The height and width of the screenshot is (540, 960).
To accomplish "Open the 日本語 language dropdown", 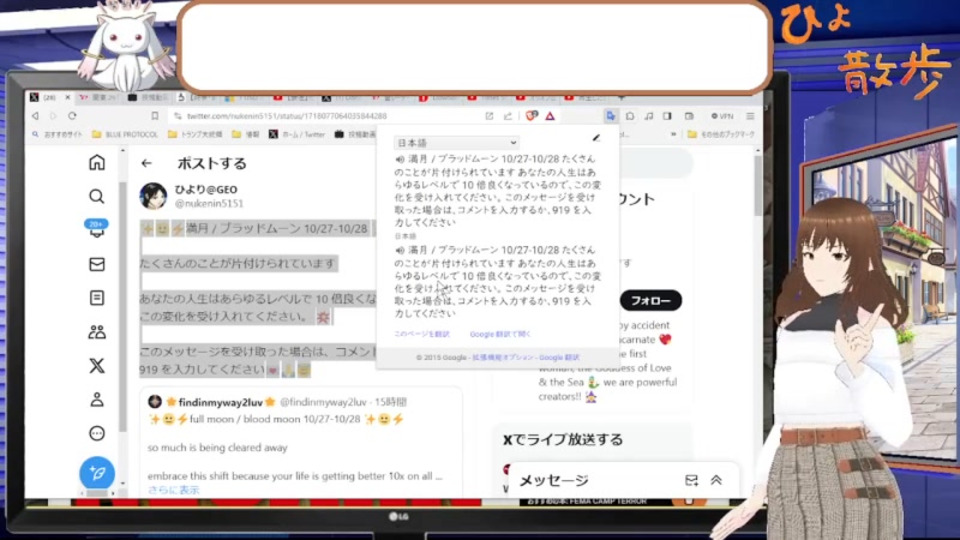I will [457, 143].
